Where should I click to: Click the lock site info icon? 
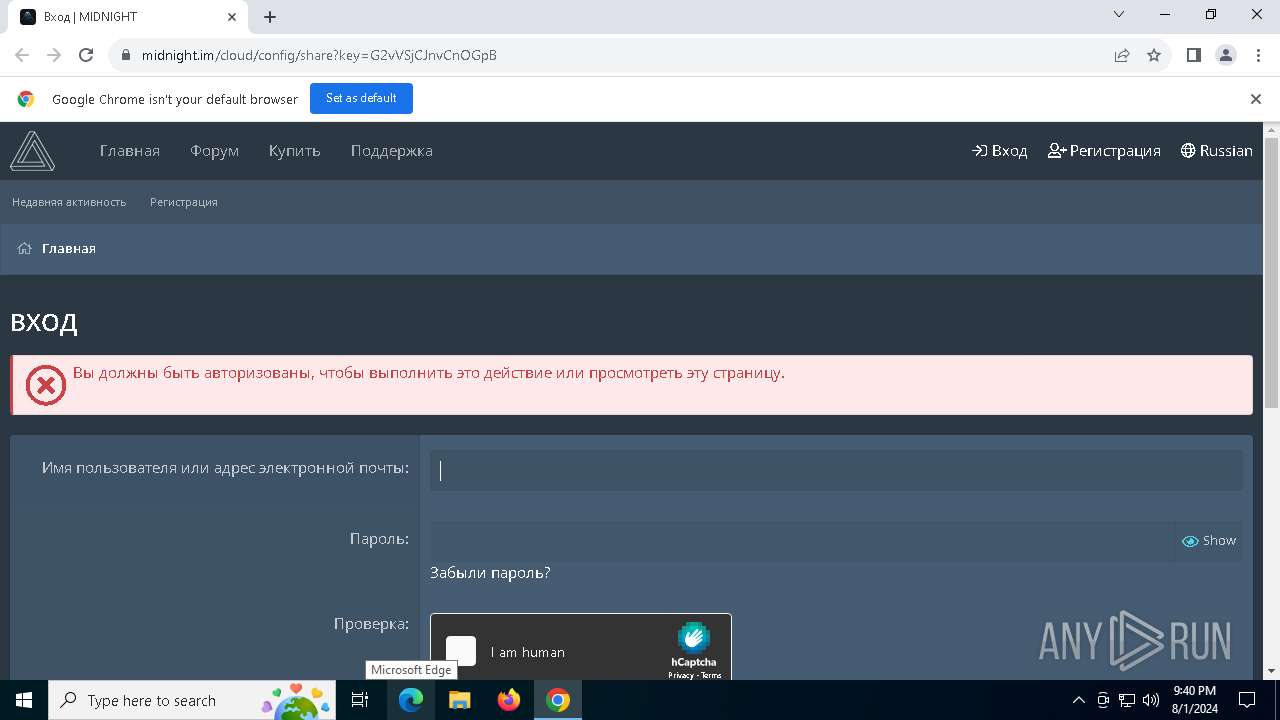tap(125, 55)
